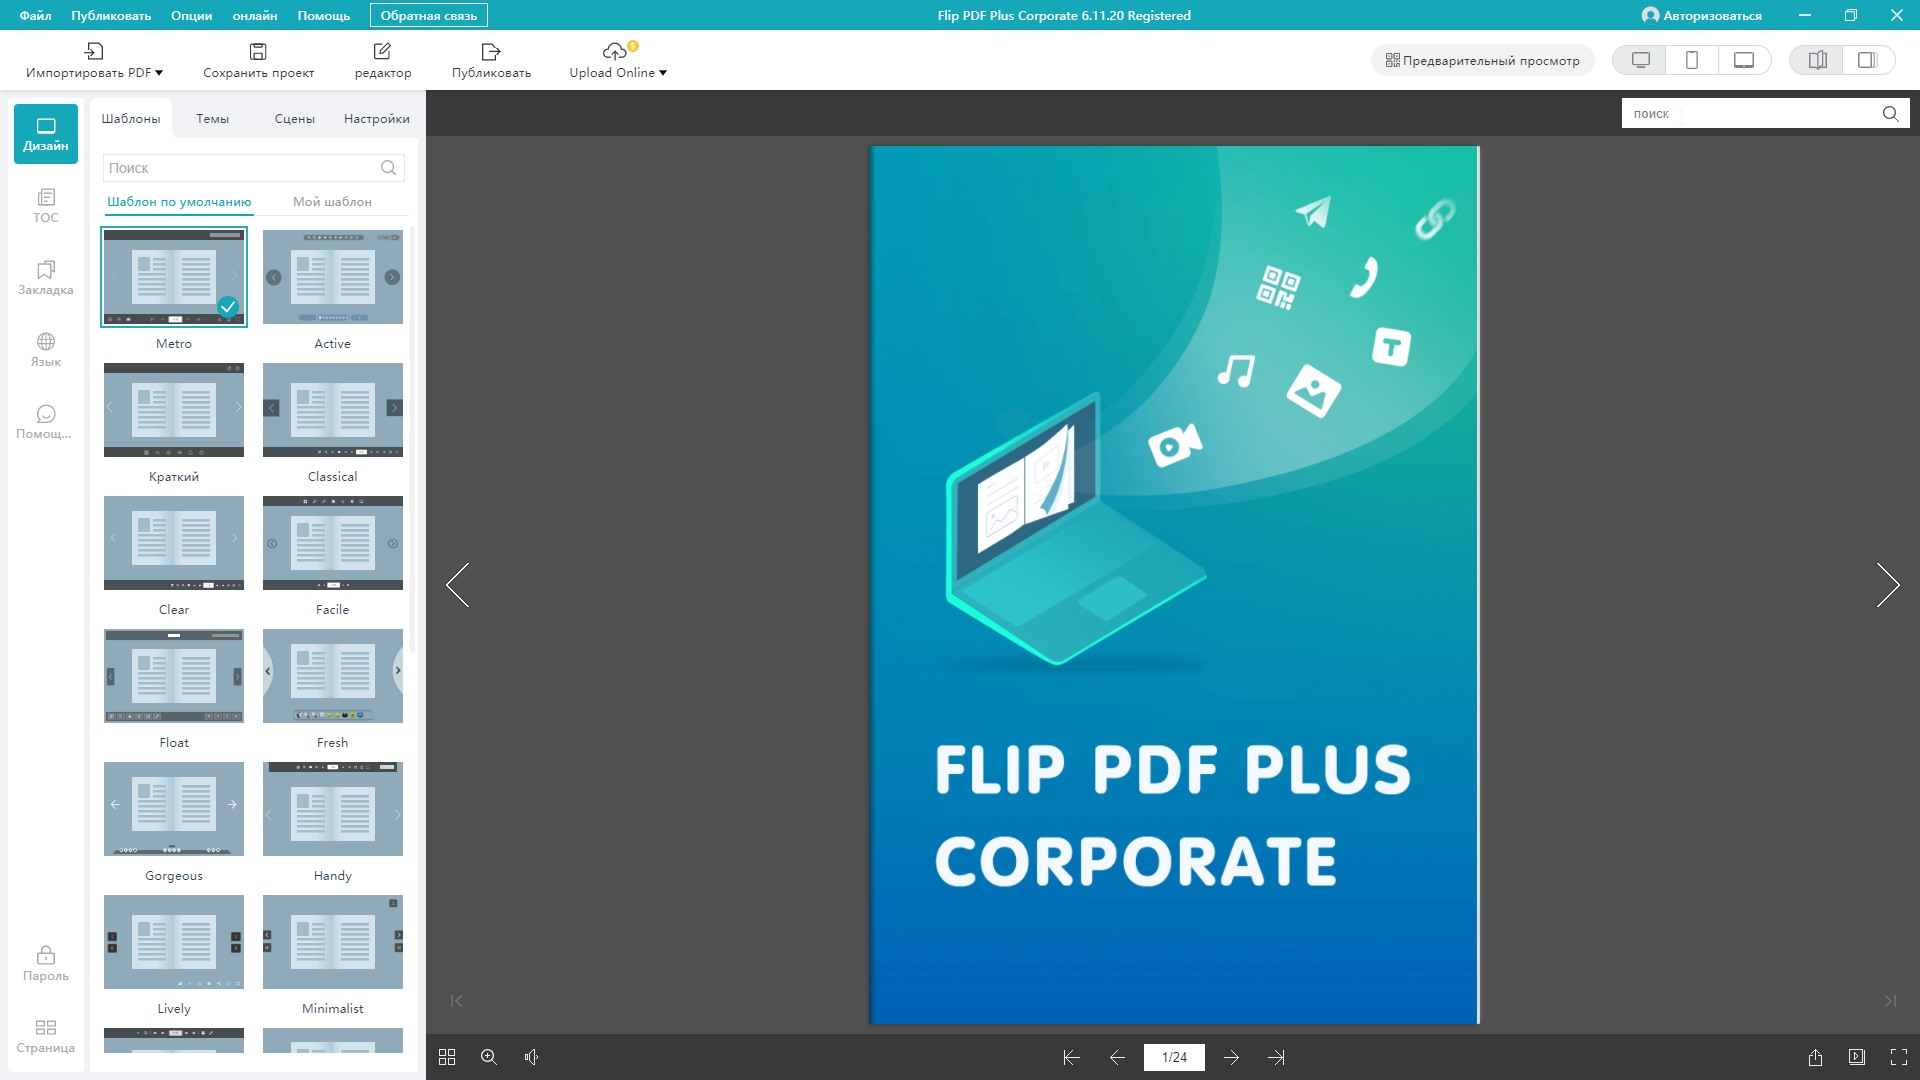Switch to mobile phone preview mode
The width and height of the screenshot is (1920, 1080).
pos(1692,60)
